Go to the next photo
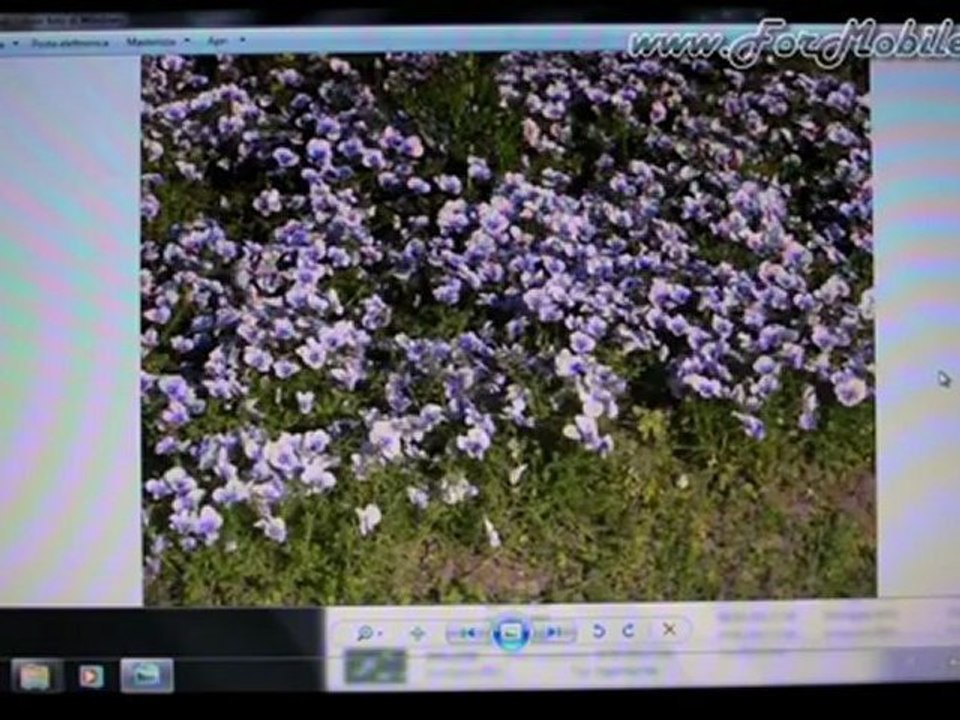 point(555,632)
